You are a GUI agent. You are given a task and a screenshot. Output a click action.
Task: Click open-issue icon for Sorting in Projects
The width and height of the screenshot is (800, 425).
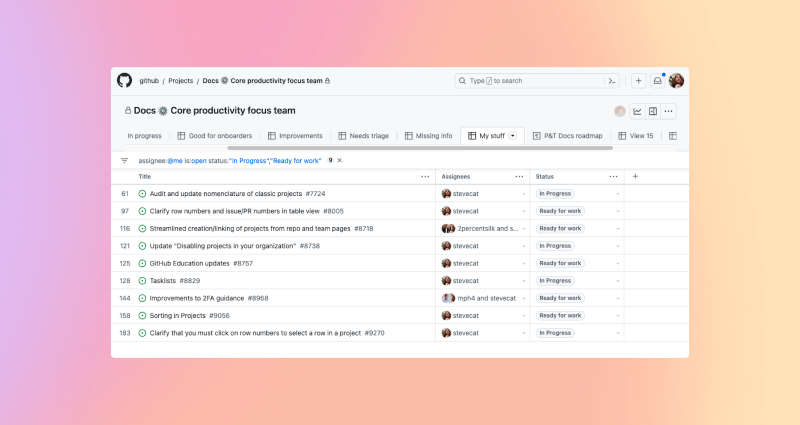coord(142,315)
